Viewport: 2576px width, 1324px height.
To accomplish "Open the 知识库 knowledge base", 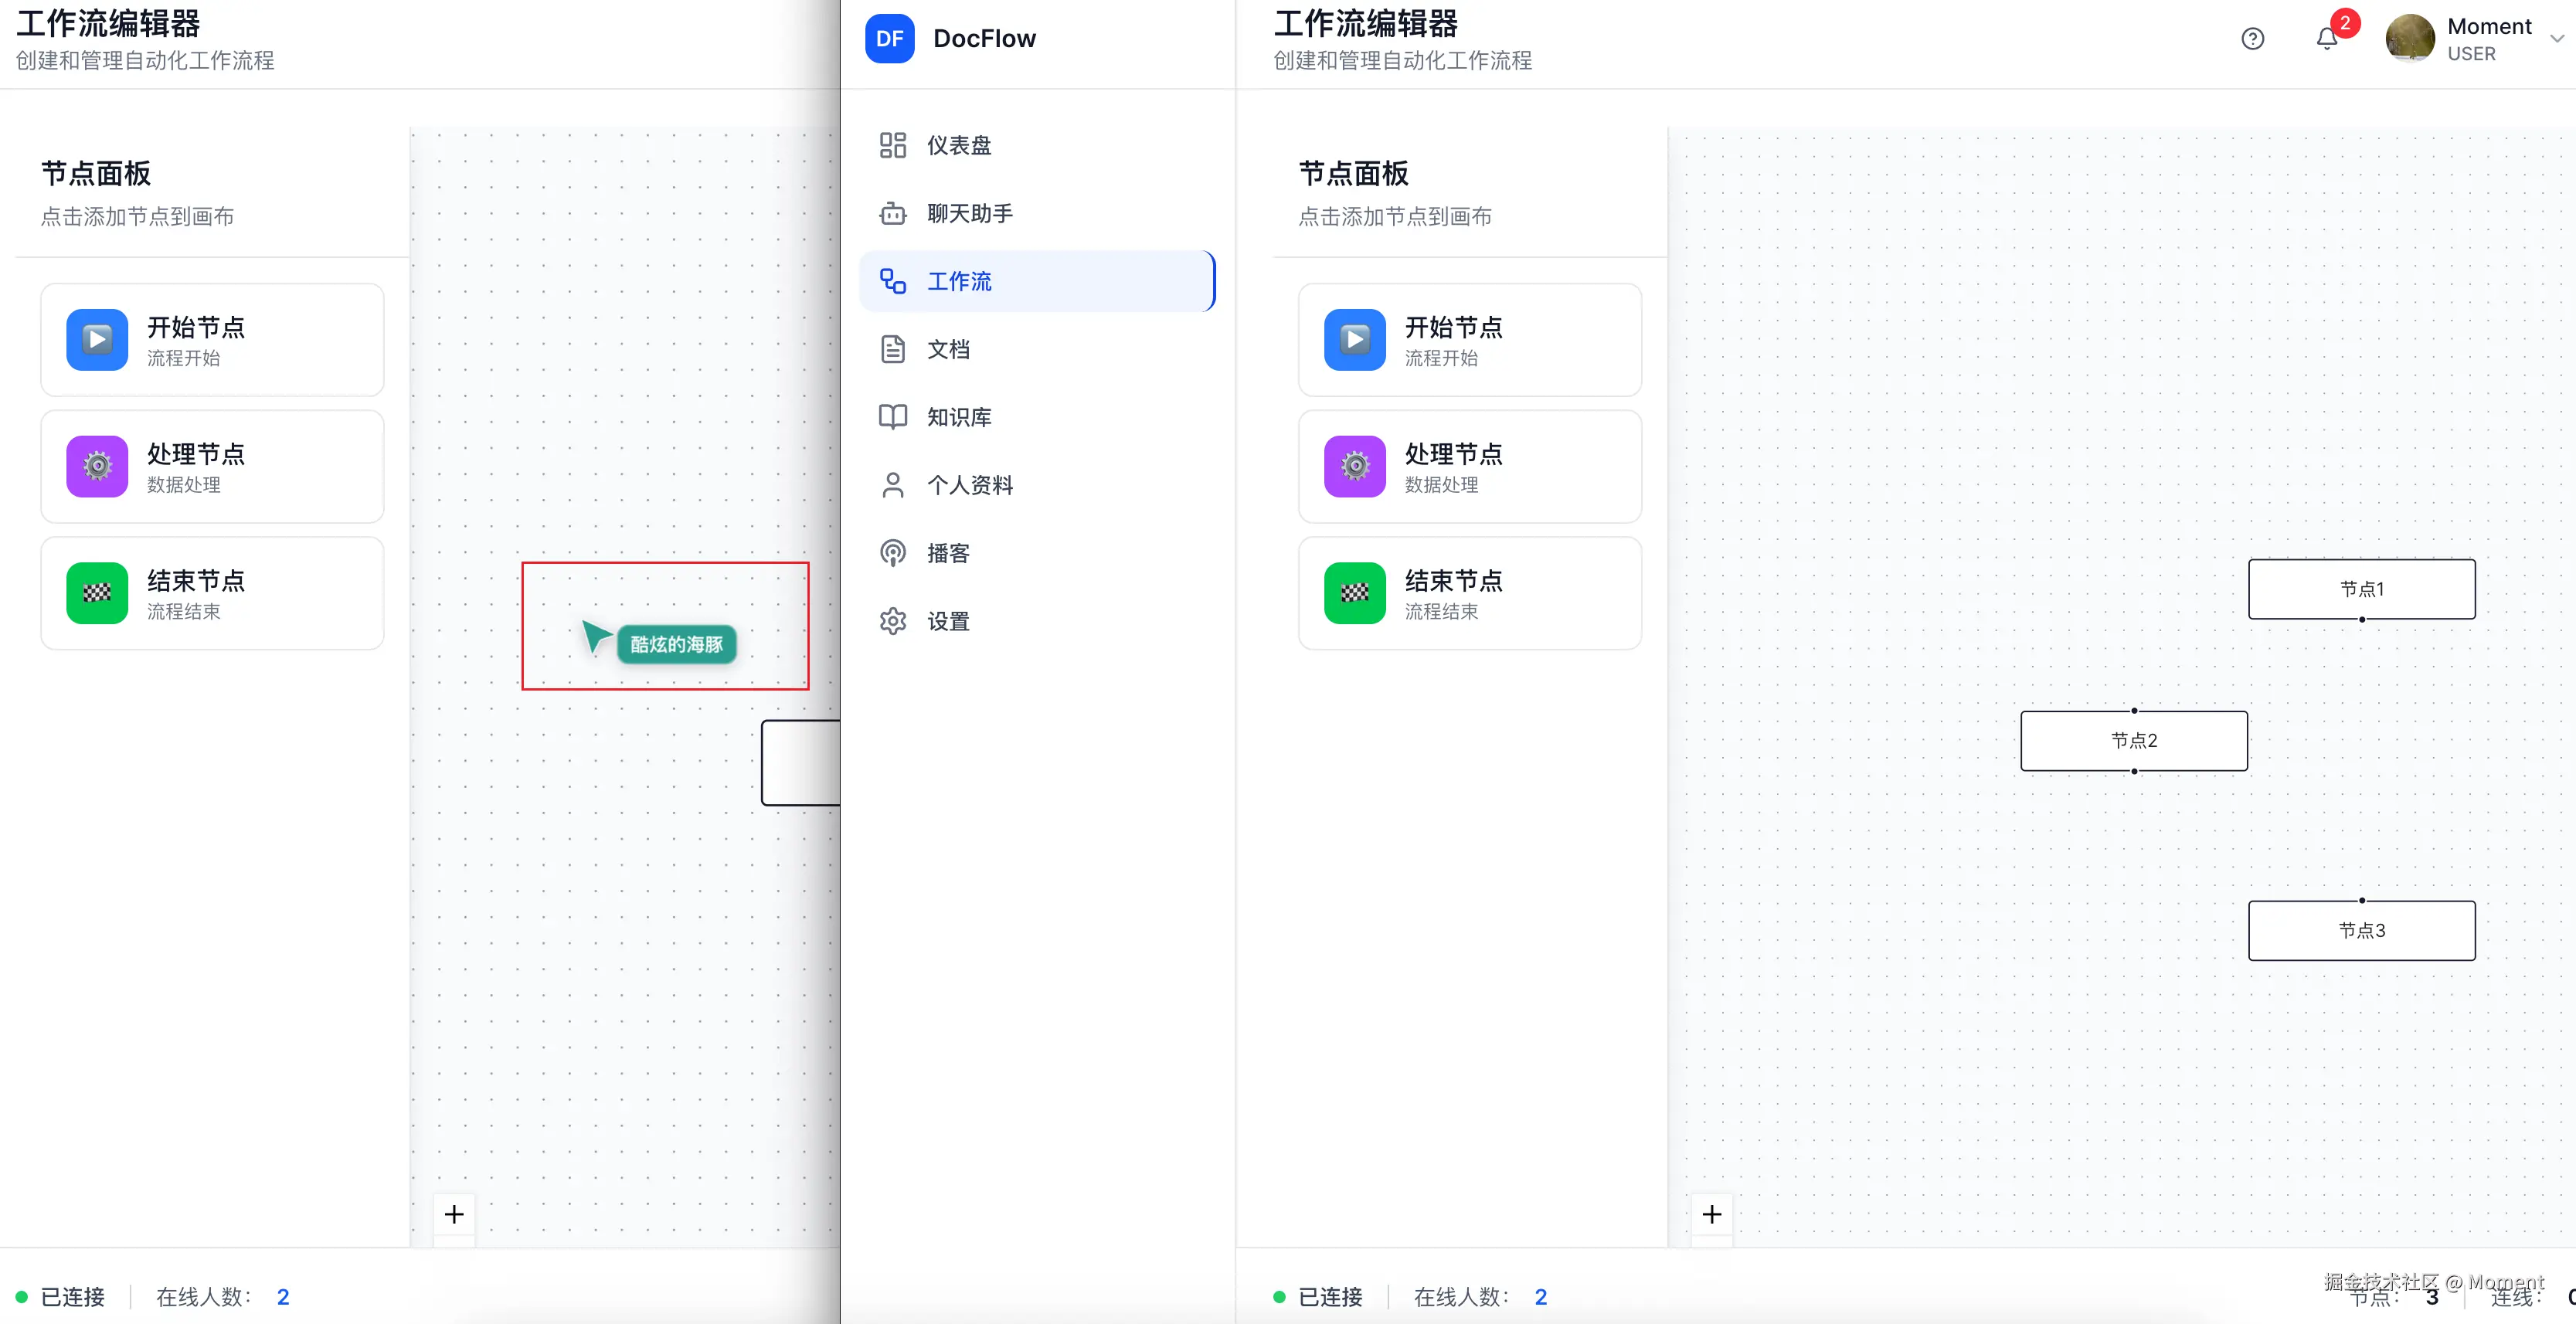I will (x=958, y=417).
